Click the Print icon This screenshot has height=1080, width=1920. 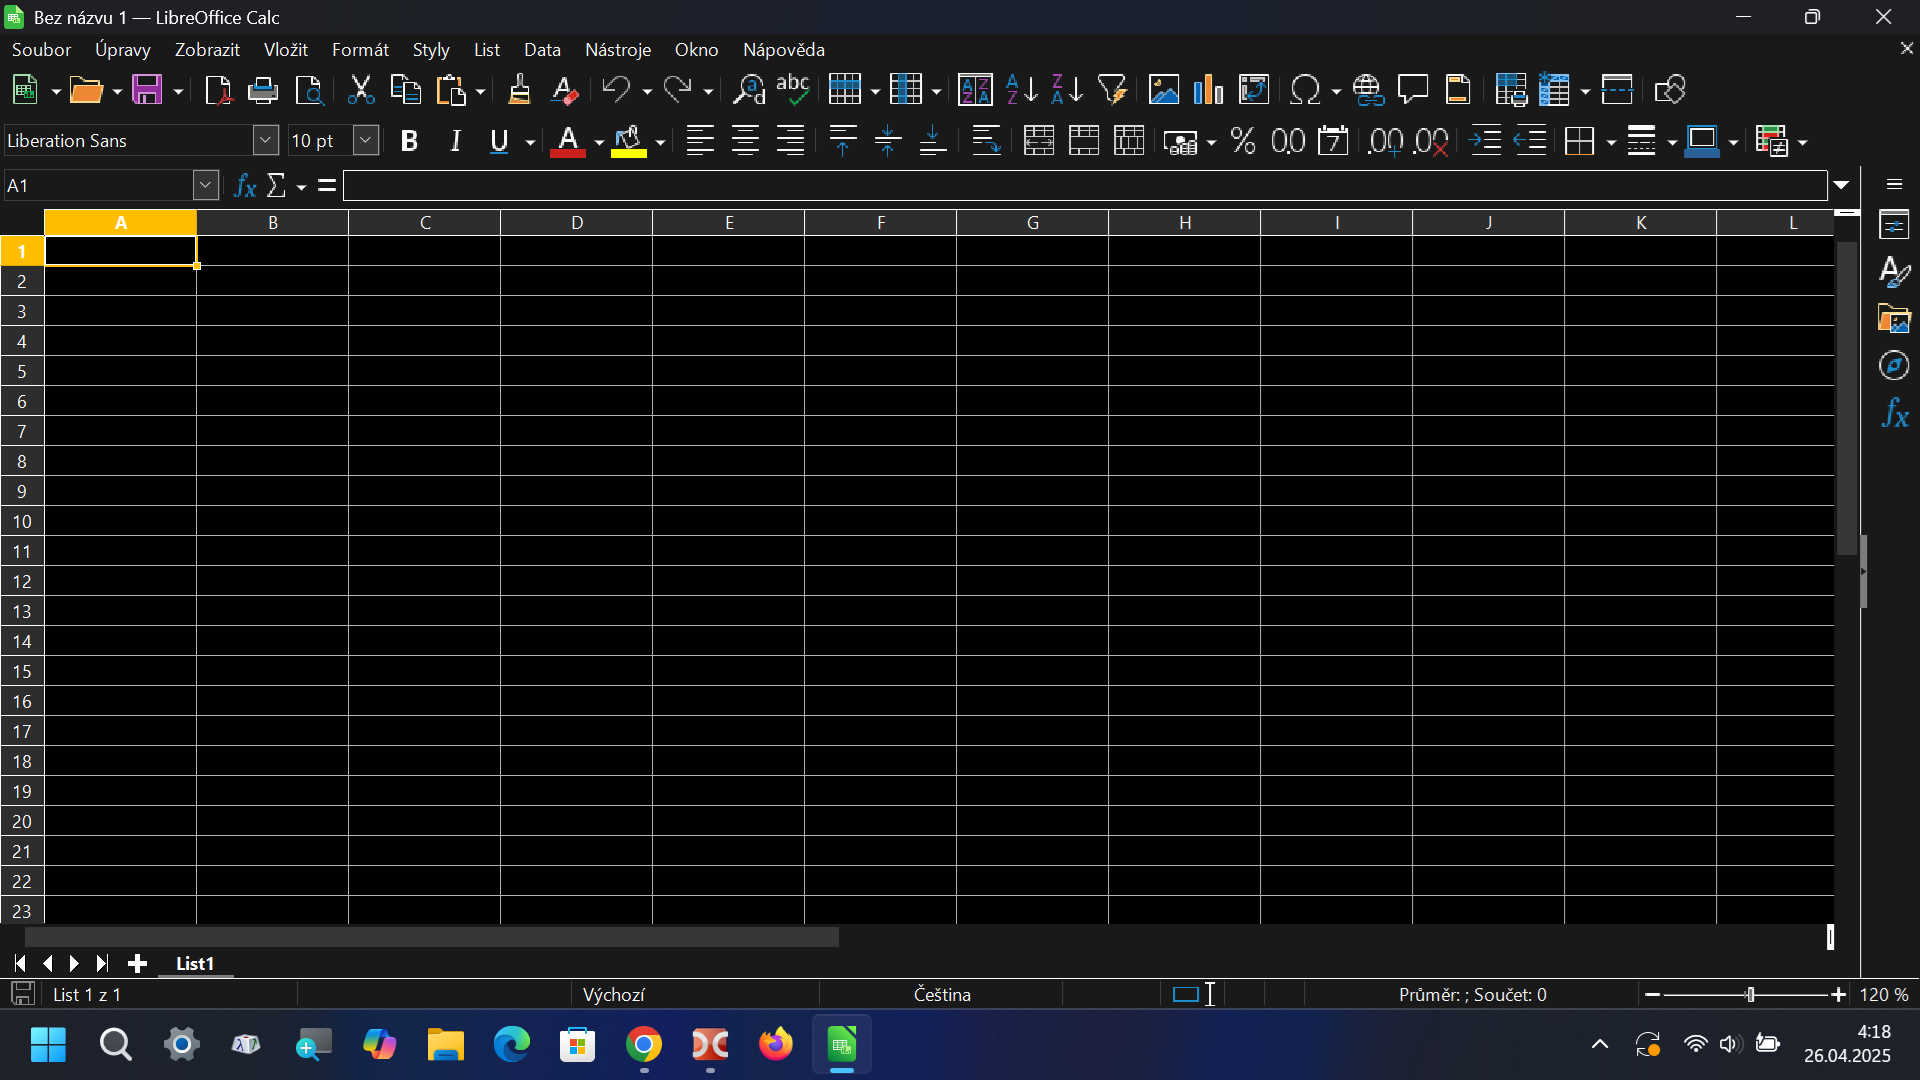pos(263,90)
